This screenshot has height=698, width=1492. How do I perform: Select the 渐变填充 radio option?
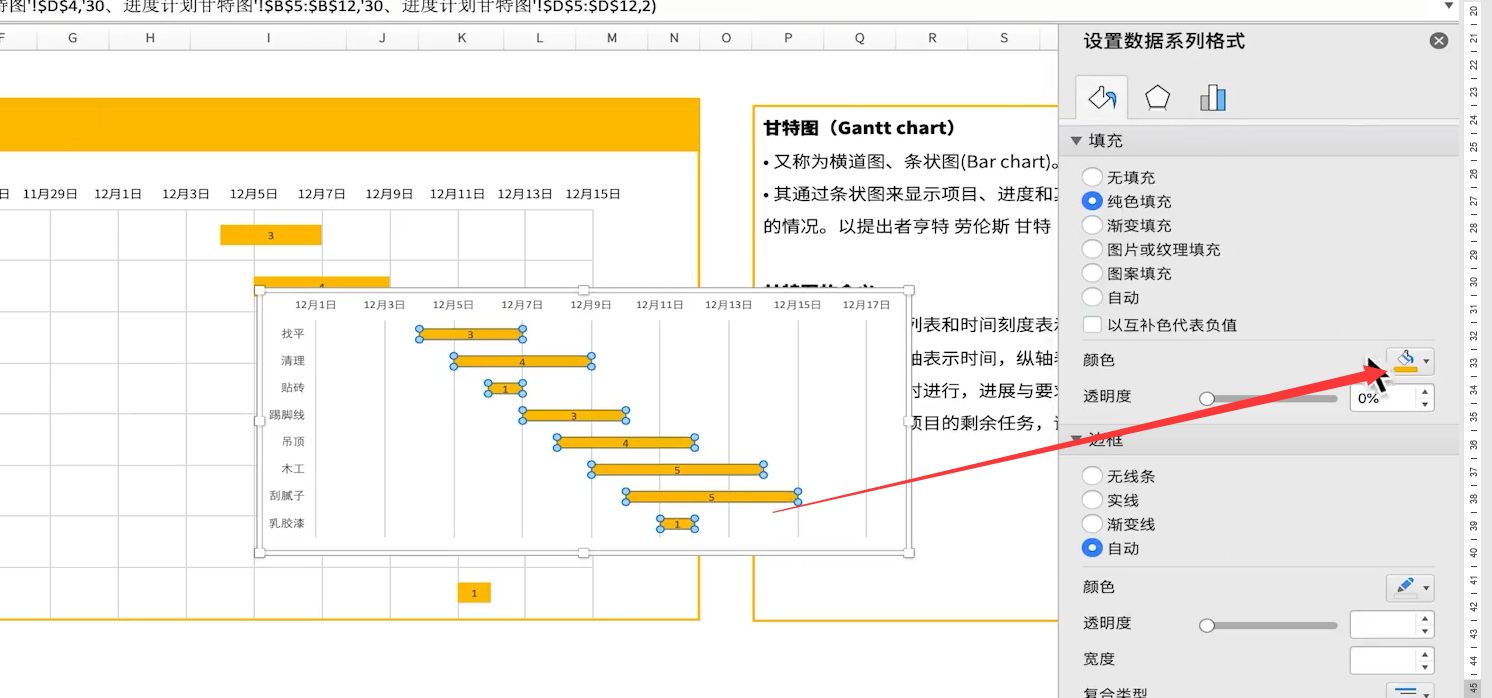pyautogui.click(x=1093, y=225)
